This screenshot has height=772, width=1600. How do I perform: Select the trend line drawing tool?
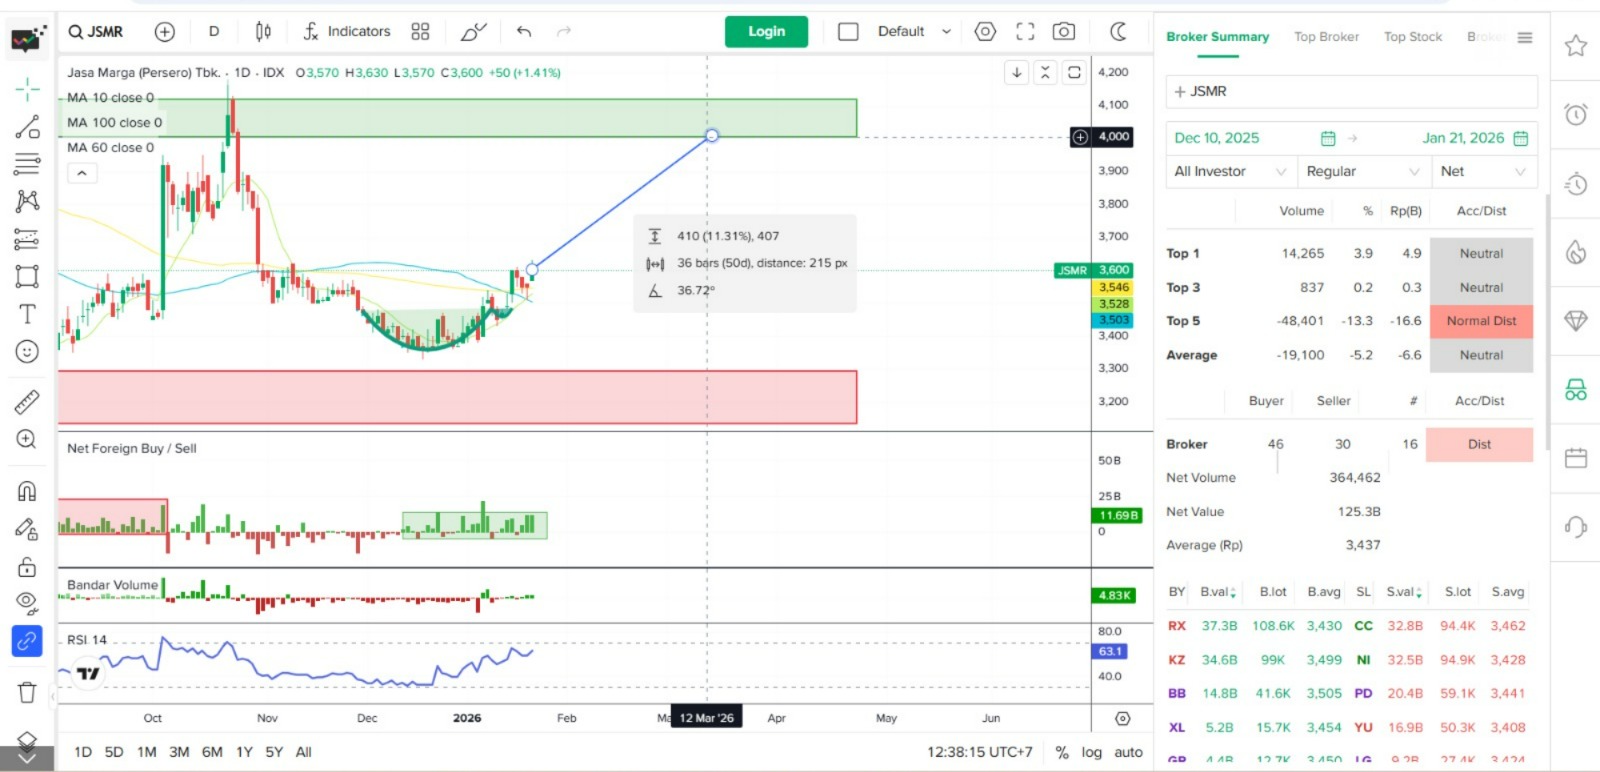pyautogui.click(x=27, y=127)
